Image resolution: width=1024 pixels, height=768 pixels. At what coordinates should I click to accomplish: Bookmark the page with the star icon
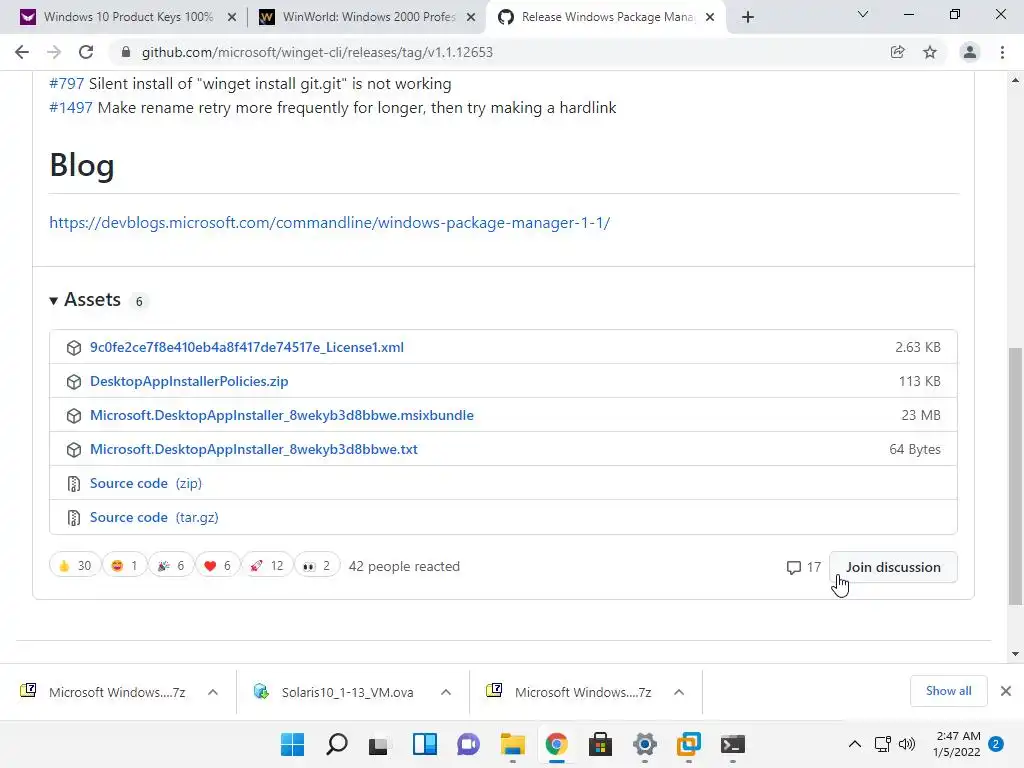(x=930, y=52)
